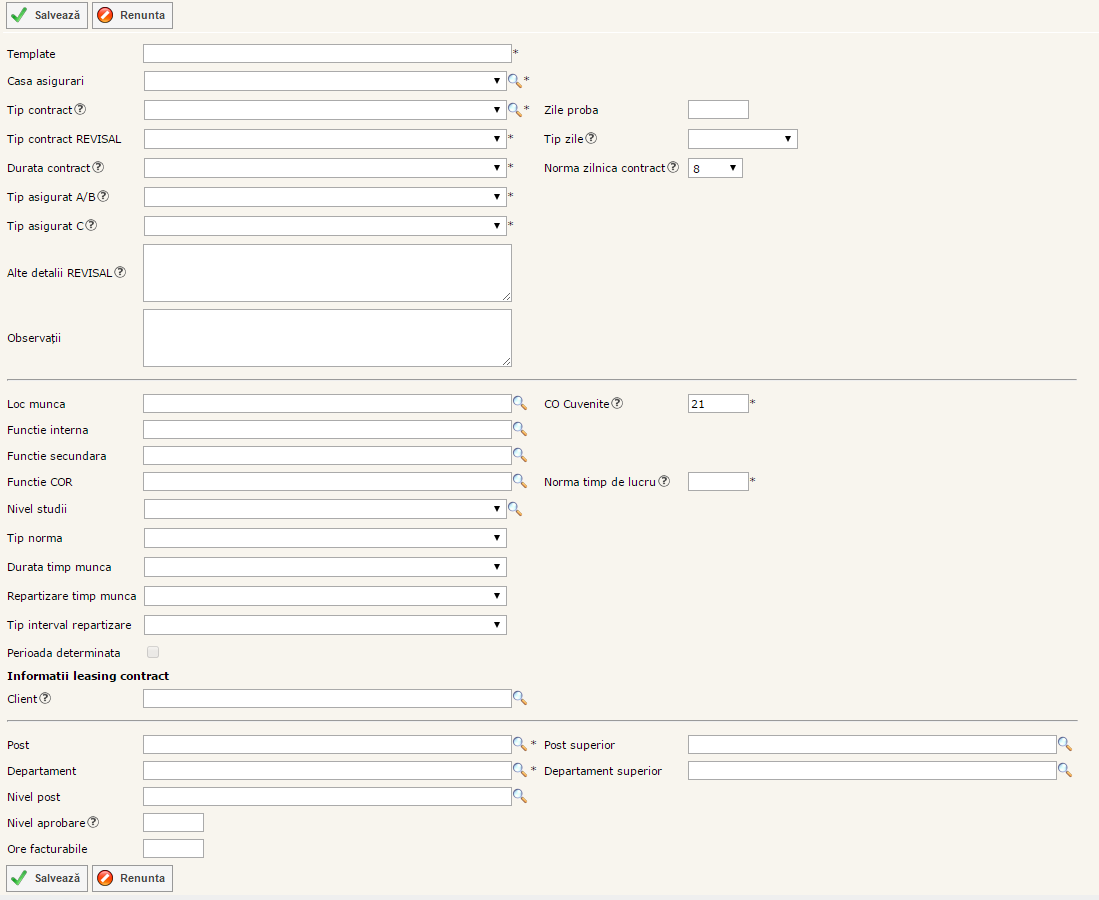The height and width of the screenshot is (900, 1099).
Task: Click the magnifier icon beside Loc munca
Action: pos(519,403)
